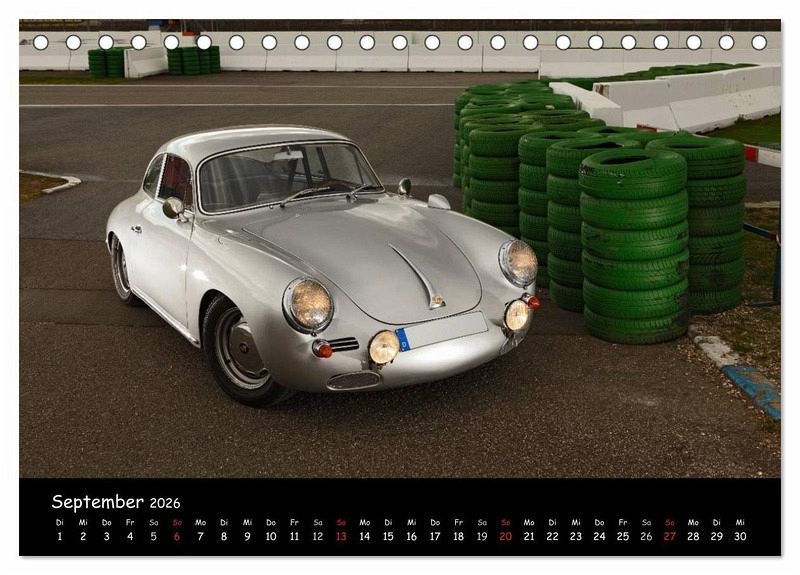Select Sunday the 6th, shown in red
The image size is (800, 575).
(177, 536)
